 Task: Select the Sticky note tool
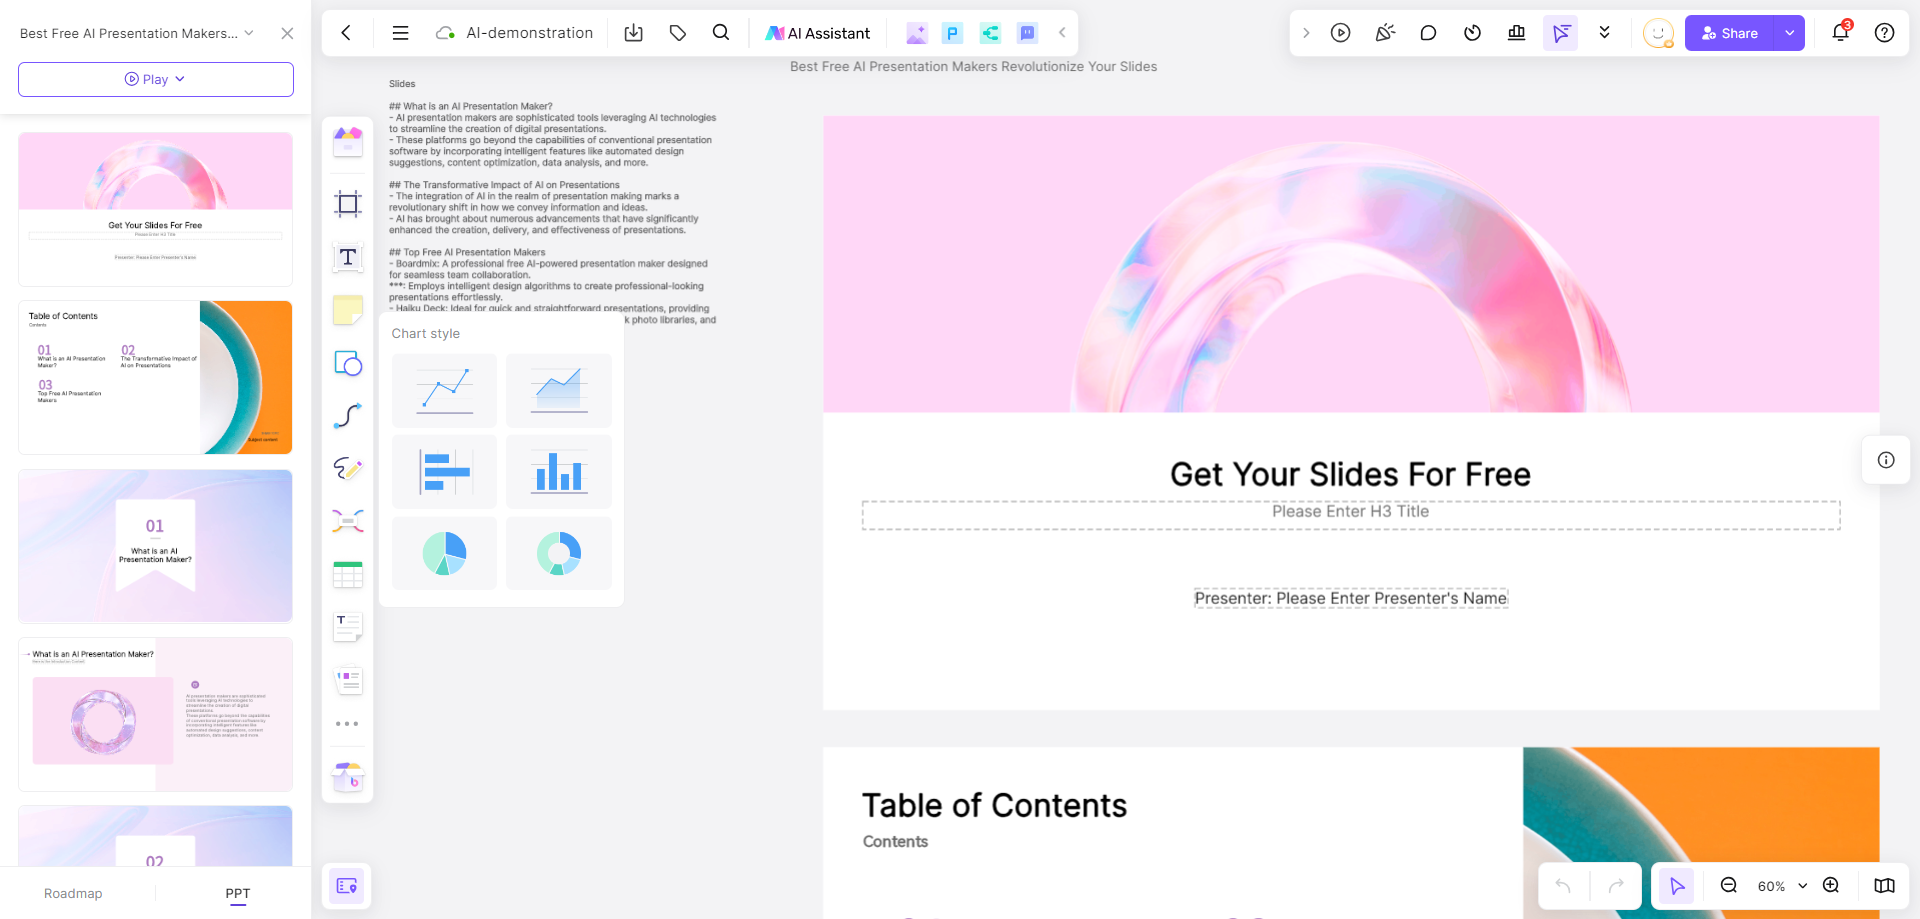coord(348,310)
